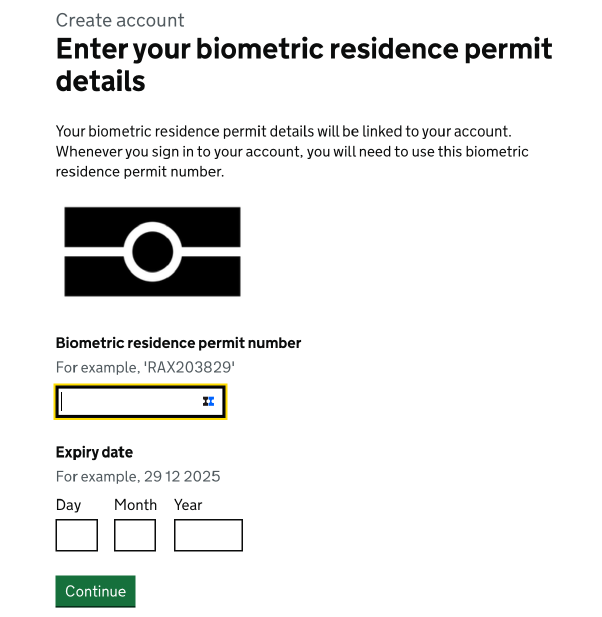The image size is (602, 617).
Task: Click the autofill icon inside the permit number field
Action: click(208, 401)
